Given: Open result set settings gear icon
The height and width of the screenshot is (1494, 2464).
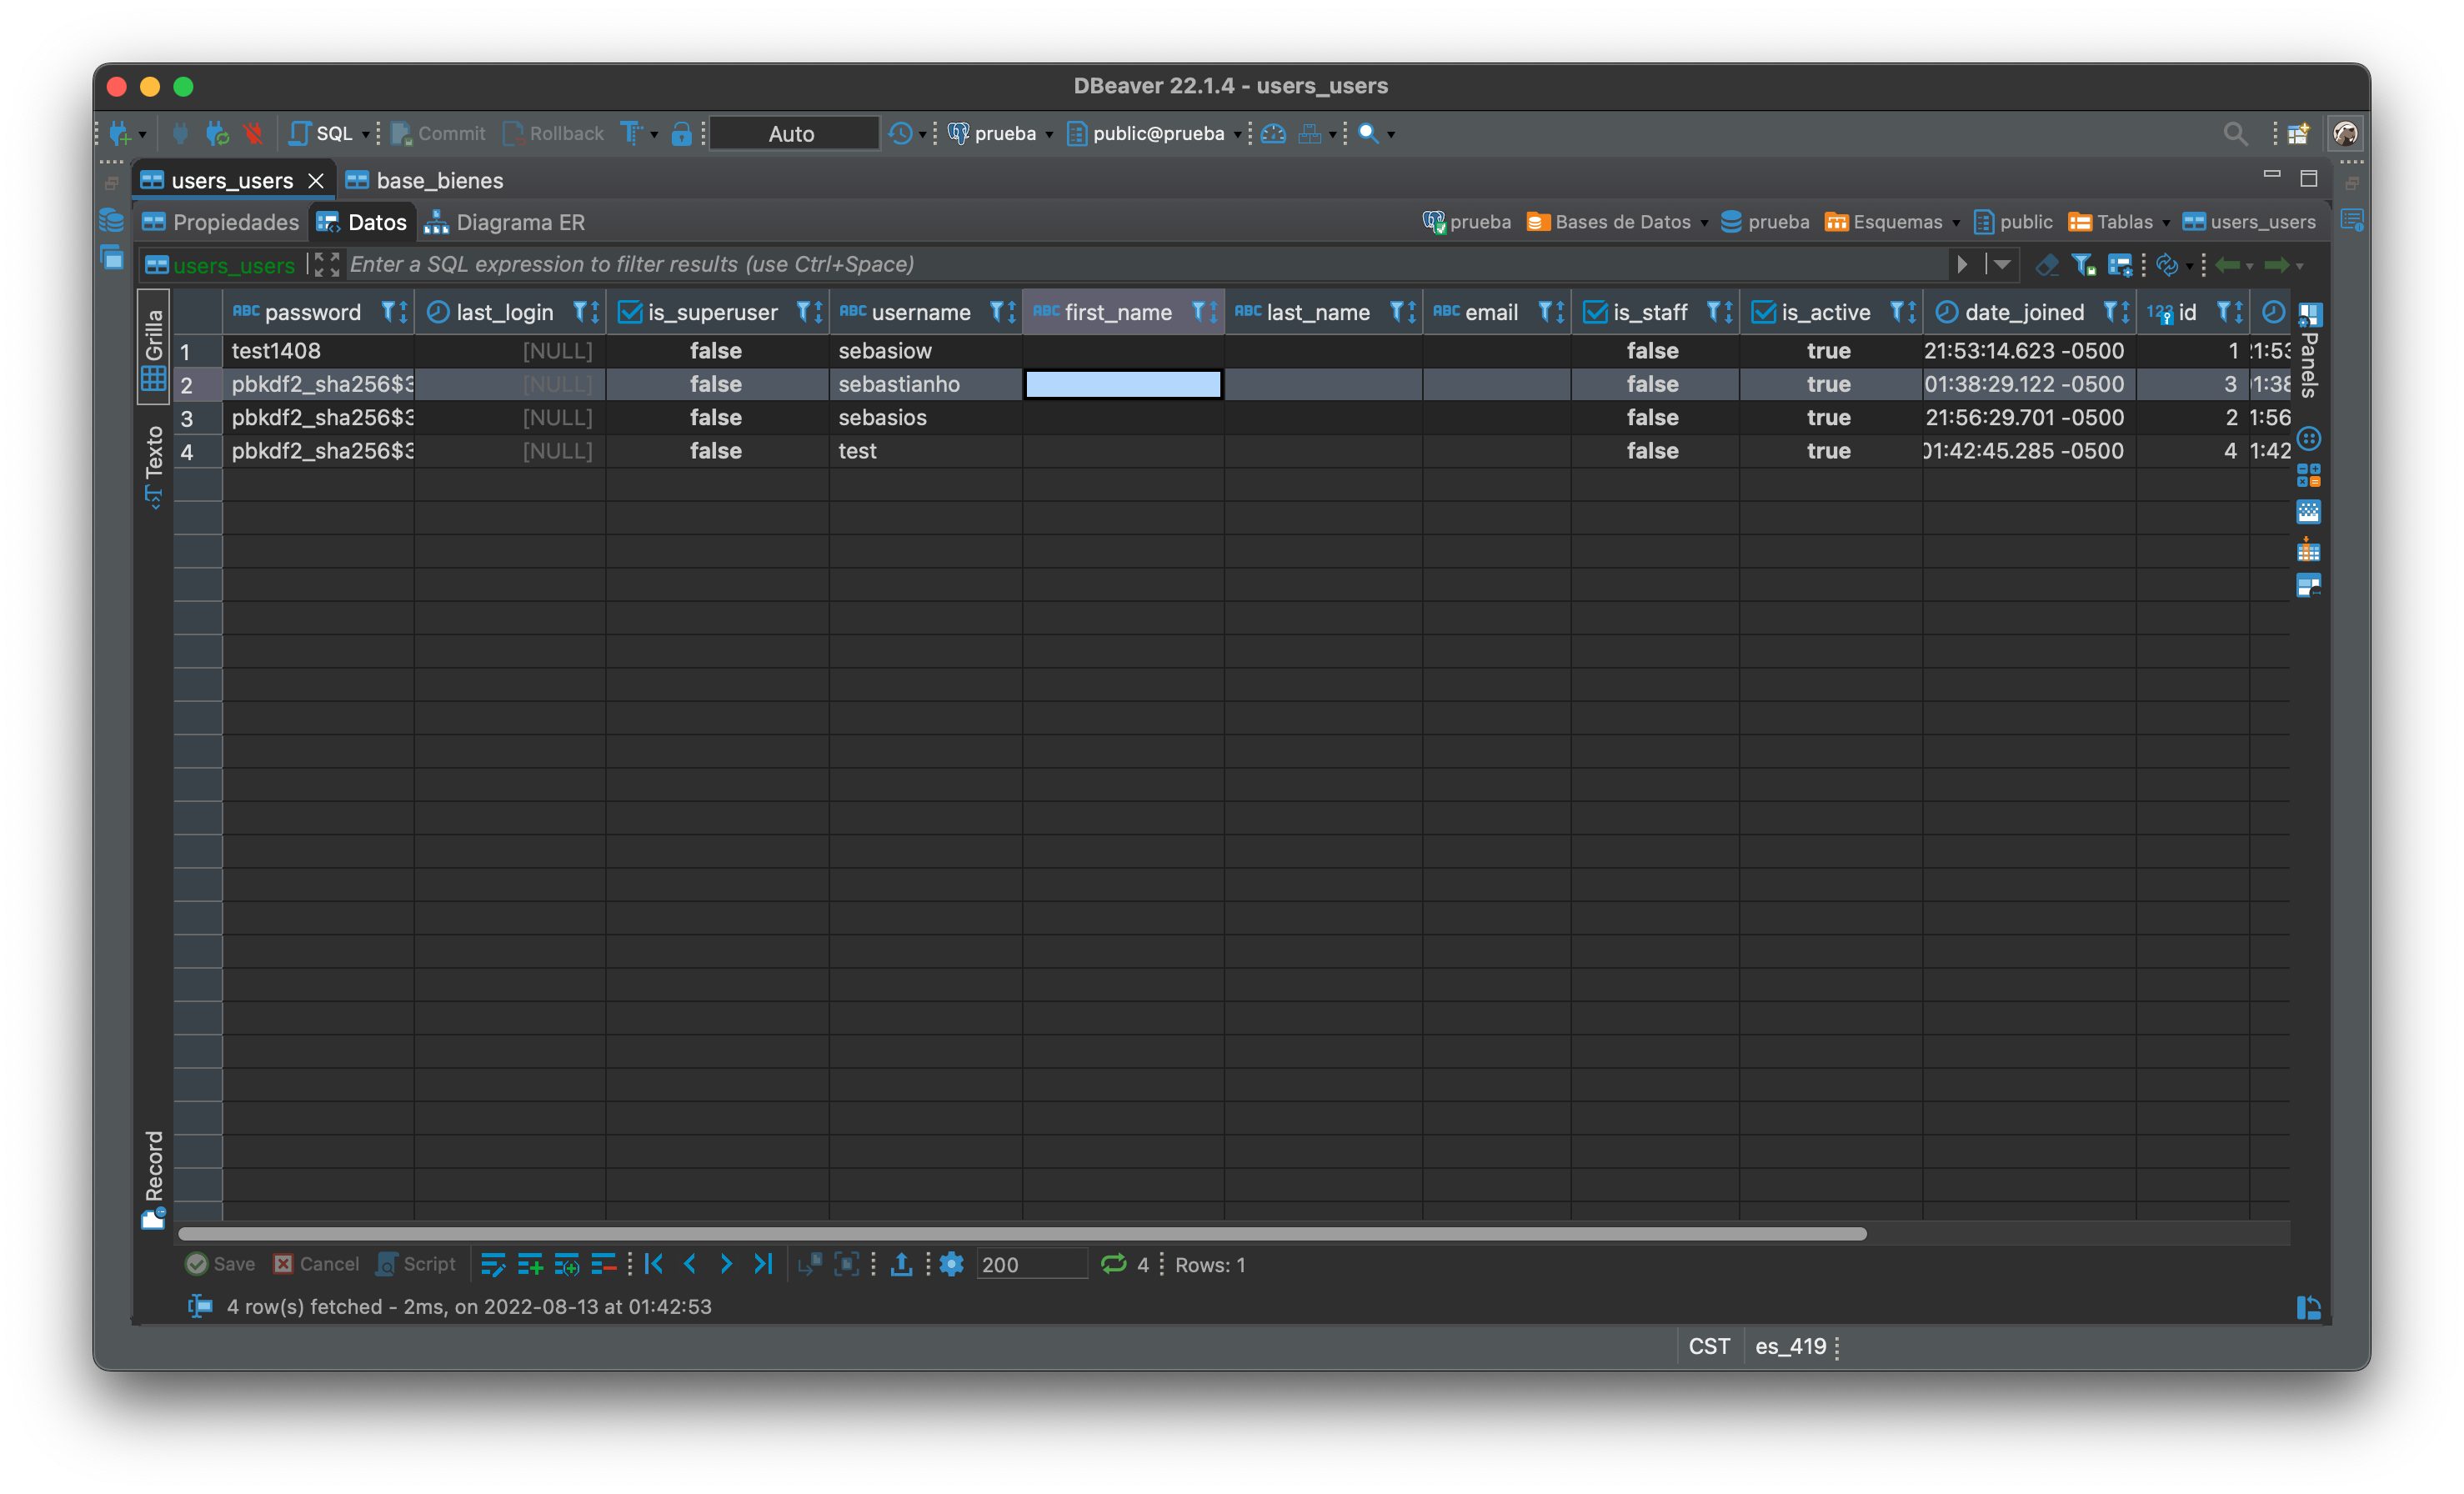Looking at the screenshot, I should tap(952, 1264).
